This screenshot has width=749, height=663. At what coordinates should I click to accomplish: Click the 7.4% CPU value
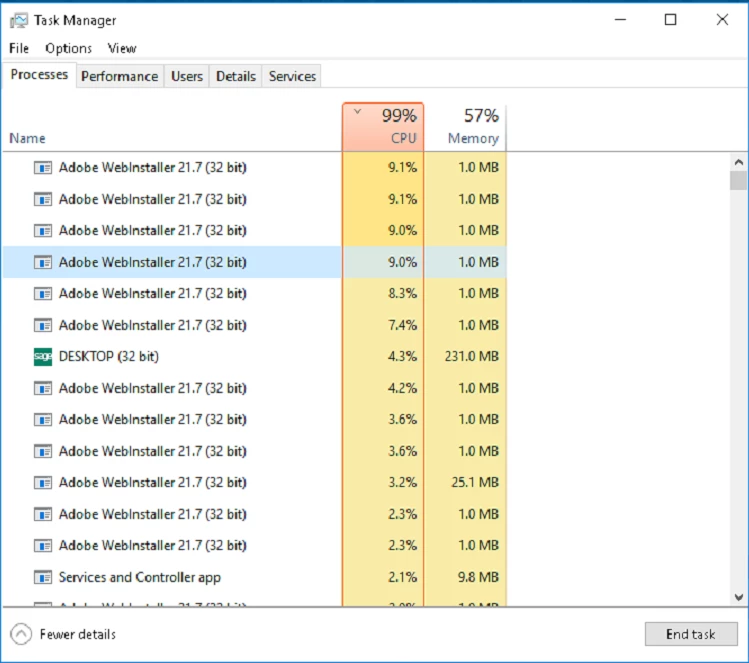402,325
